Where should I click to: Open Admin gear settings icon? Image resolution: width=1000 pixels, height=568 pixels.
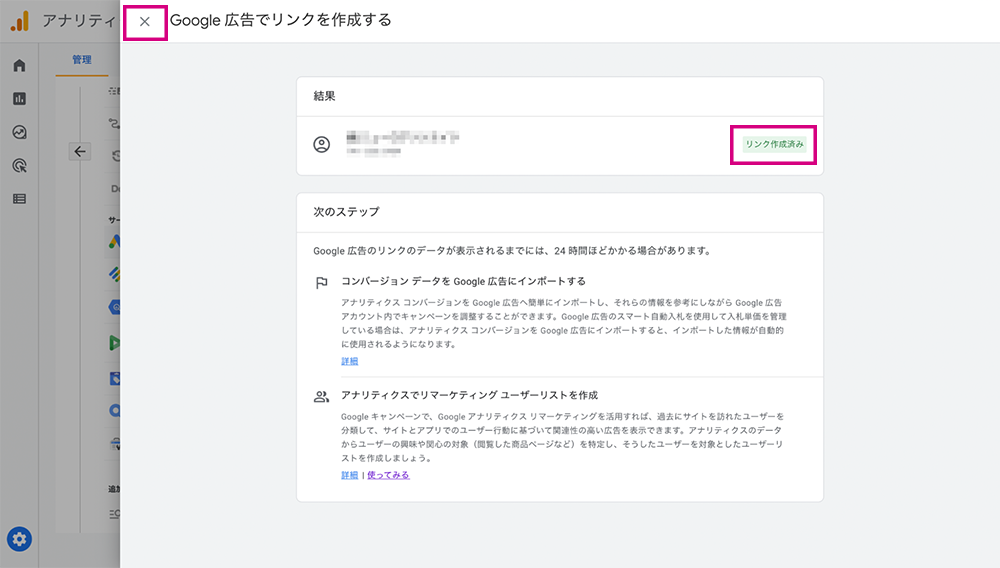pos(19,539)
